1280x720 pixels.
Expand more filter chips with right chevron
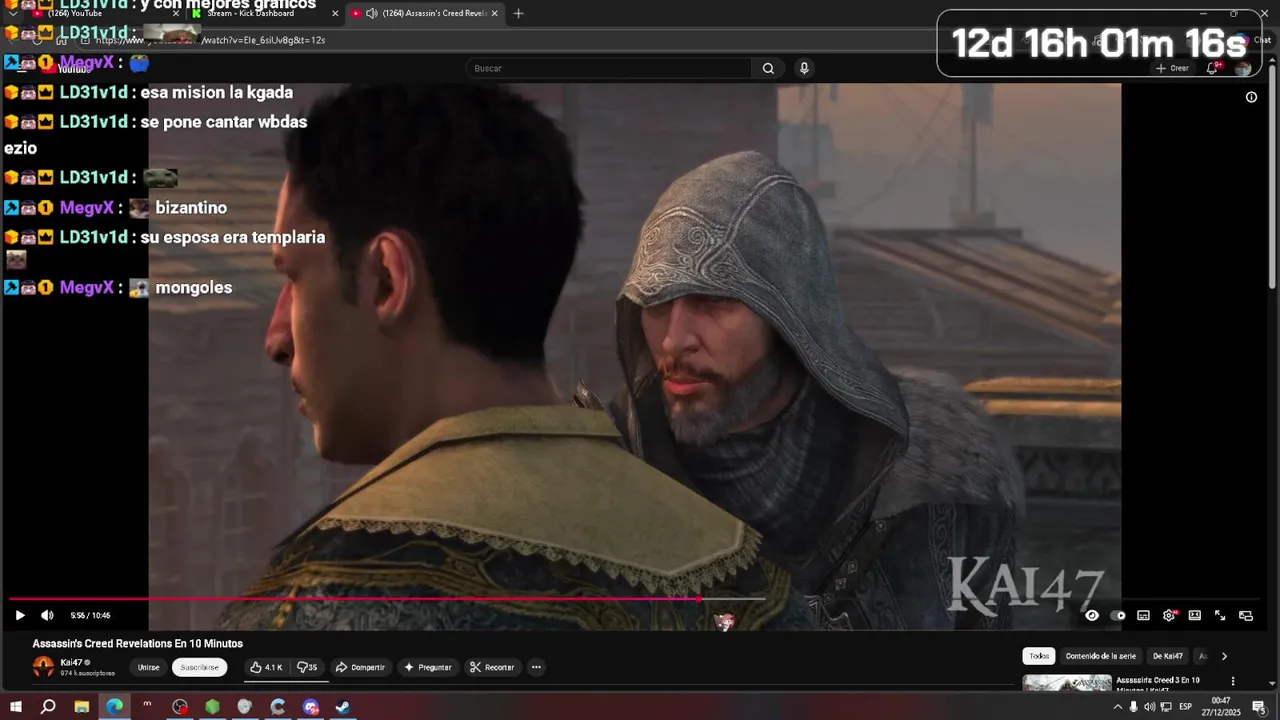[x=1224, y=656]
